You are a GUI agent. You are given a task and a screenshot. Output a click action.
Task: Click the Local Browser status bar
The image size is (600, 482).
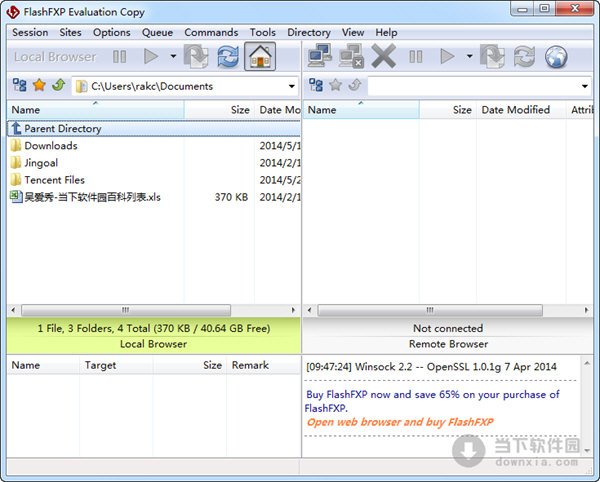point(154,336)
